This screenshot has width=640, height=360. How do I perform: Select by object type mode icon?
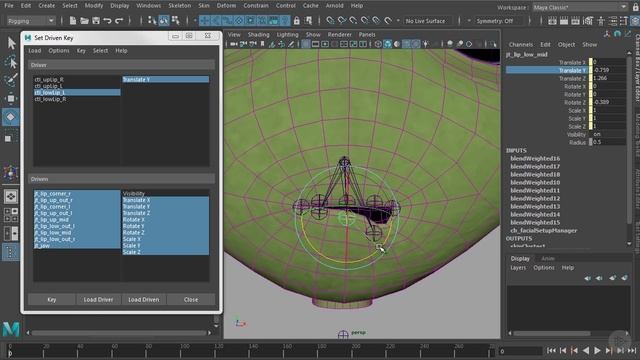coord(164,20)
